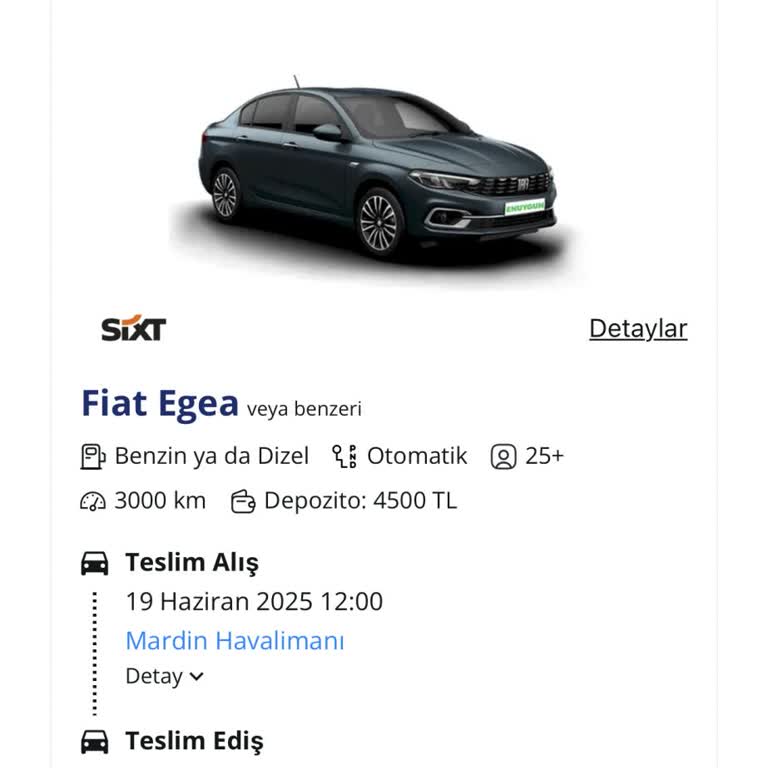Click the Teslim Alış car icon

point(94,563)
